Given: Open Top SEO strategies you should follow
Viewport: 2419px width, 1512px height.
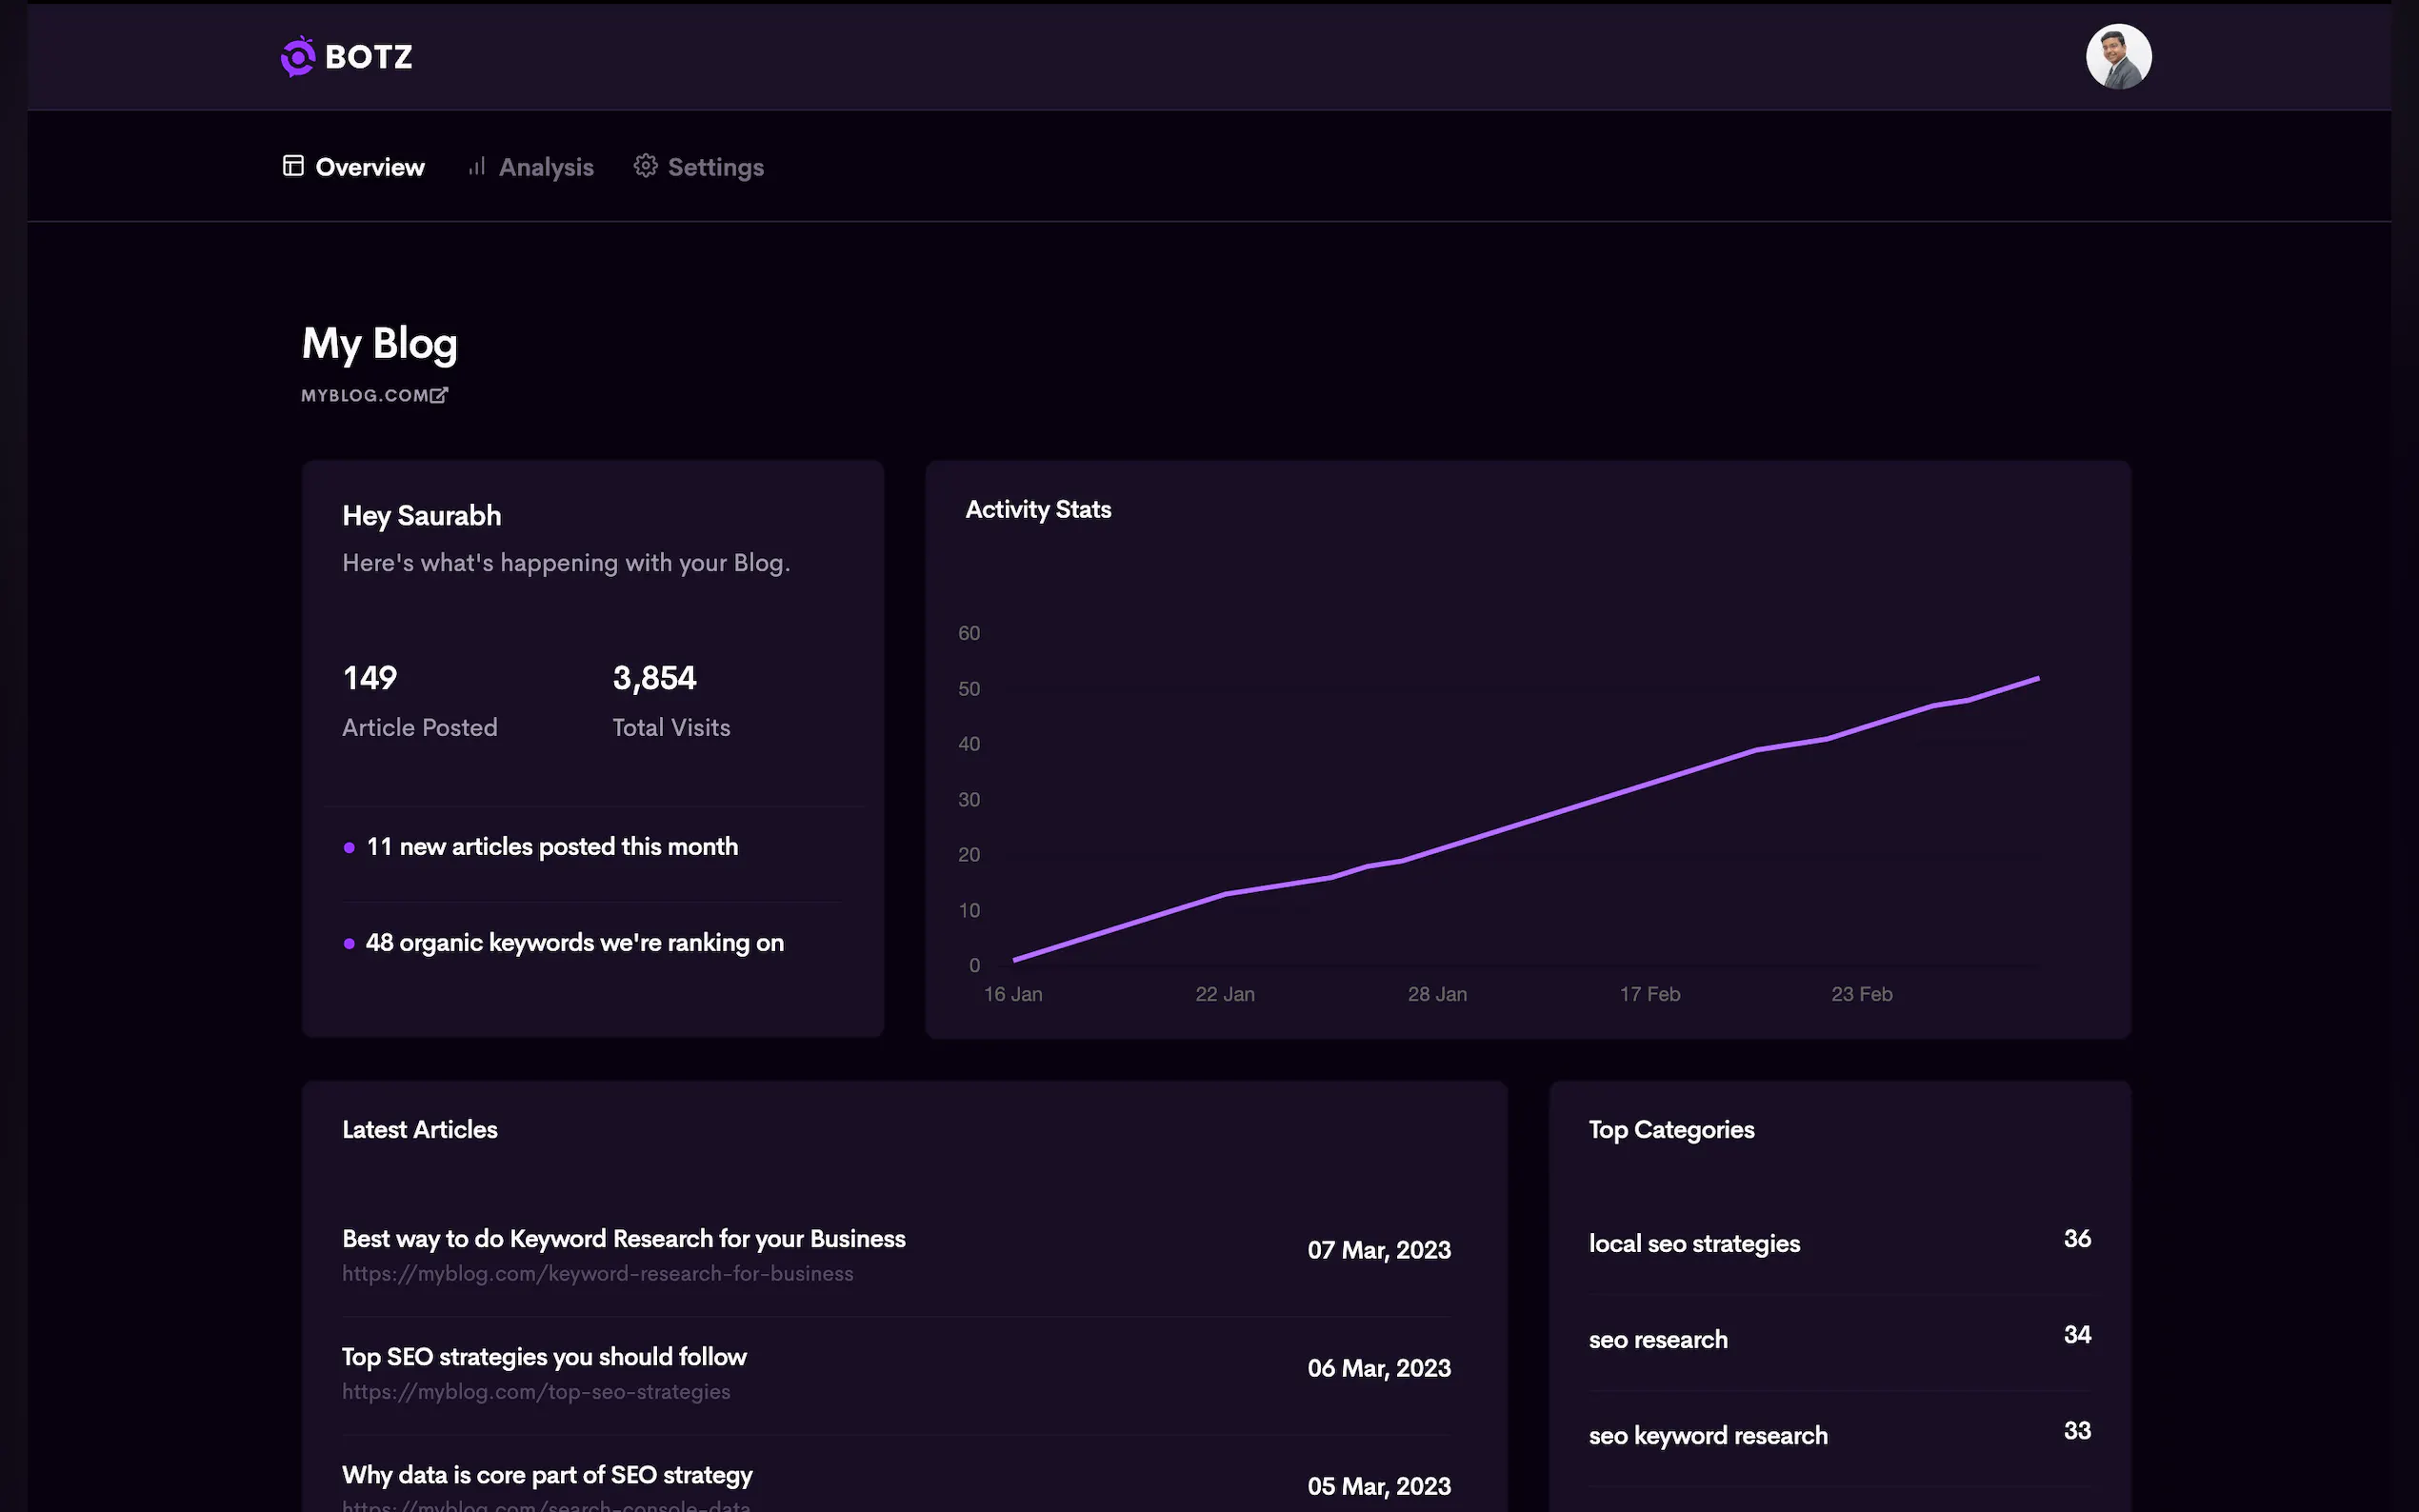Looking at the screenshot, I should pyautogui.click(x=544, y=1356).
